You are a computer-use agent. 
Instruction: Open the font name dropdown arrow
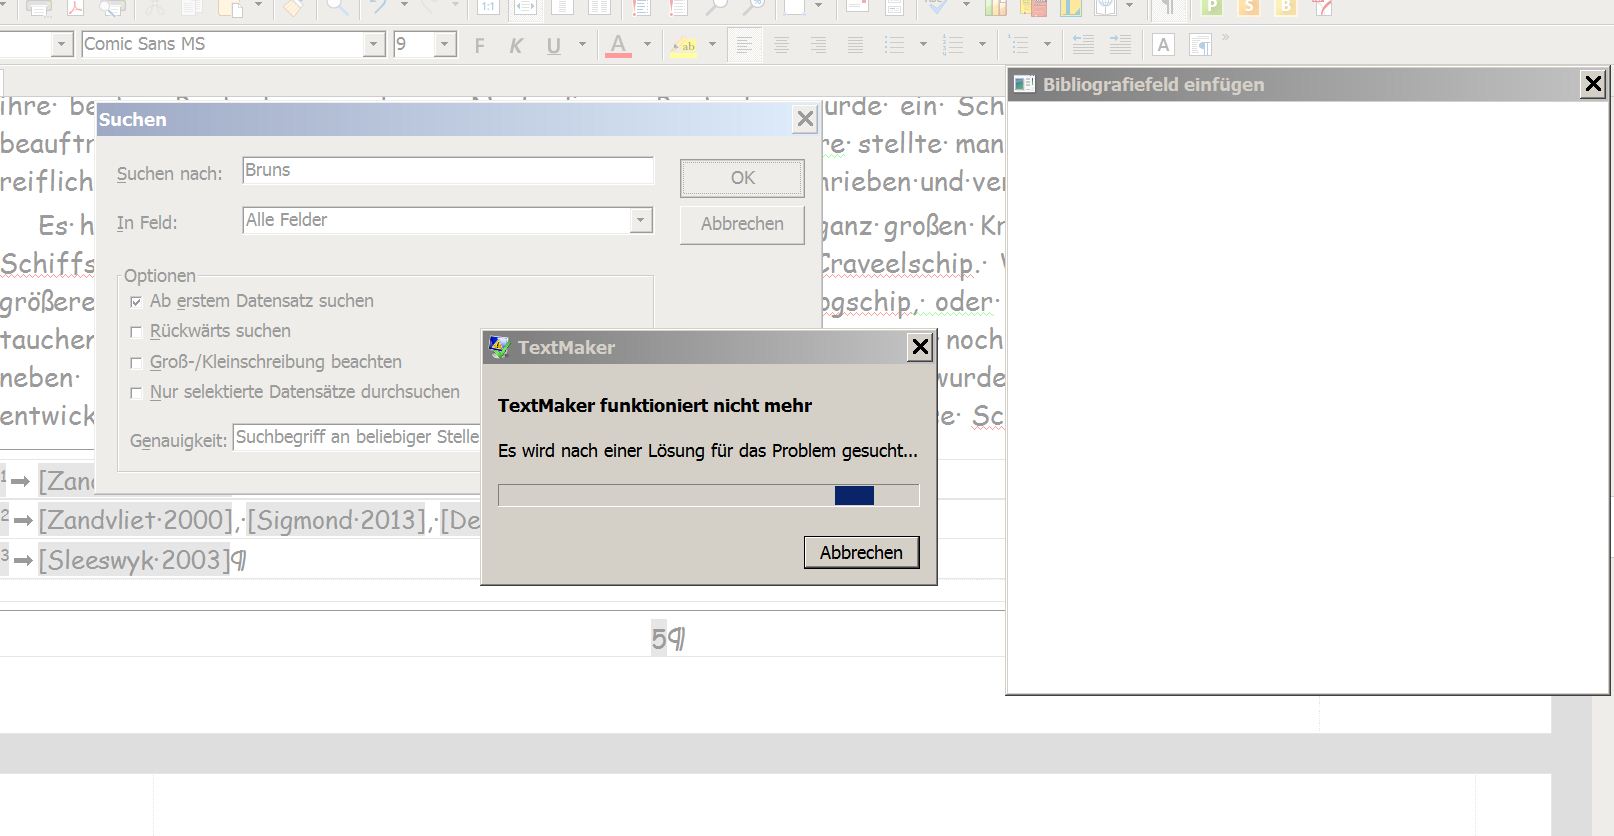(x=374, y=44)
